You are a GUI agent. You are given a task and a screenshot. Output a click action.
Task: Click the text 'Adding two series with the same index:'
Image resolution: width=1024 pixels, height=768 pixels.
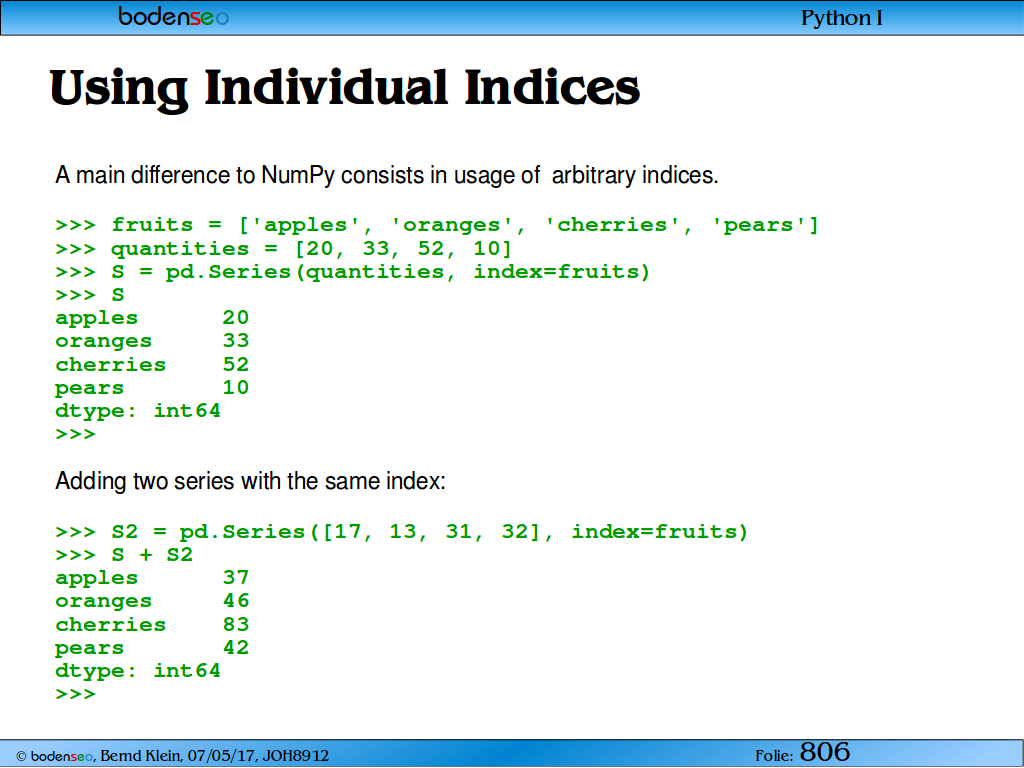click(250, 481)
